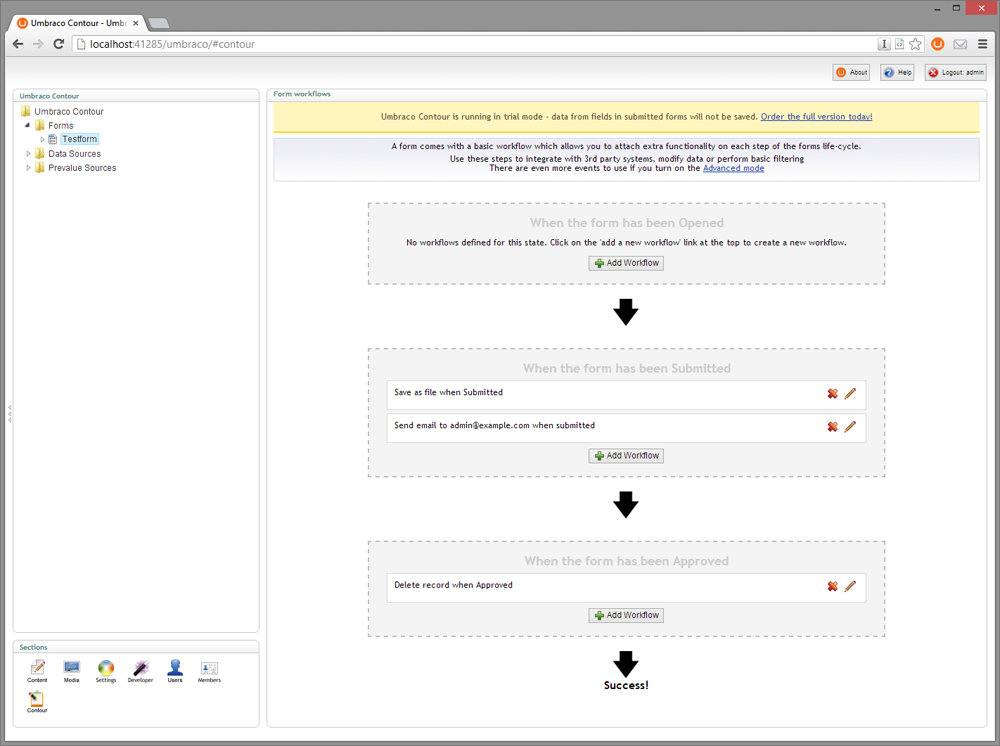
Task: Open the Chrome hamburger menu
Action: (982, 44)
